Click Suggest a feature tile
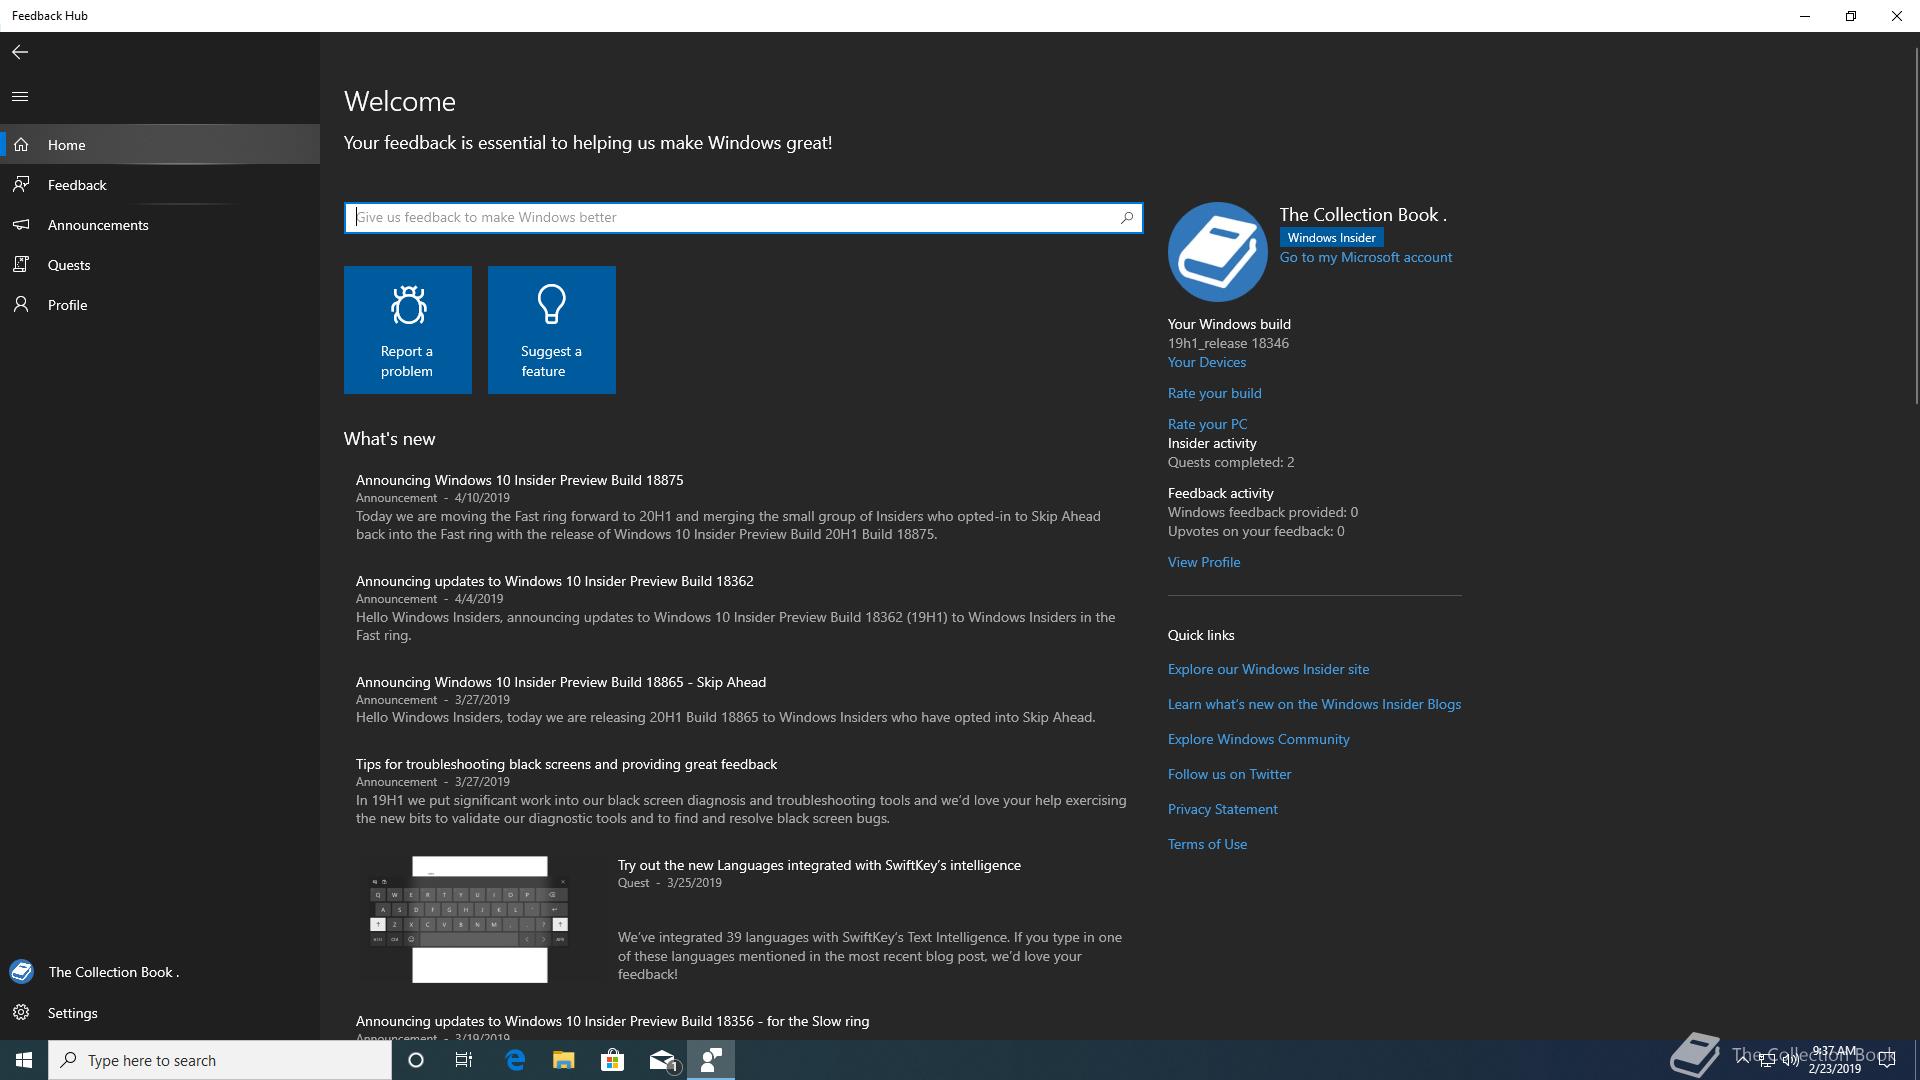1920x1080 pixels. (x=552, y=330)
